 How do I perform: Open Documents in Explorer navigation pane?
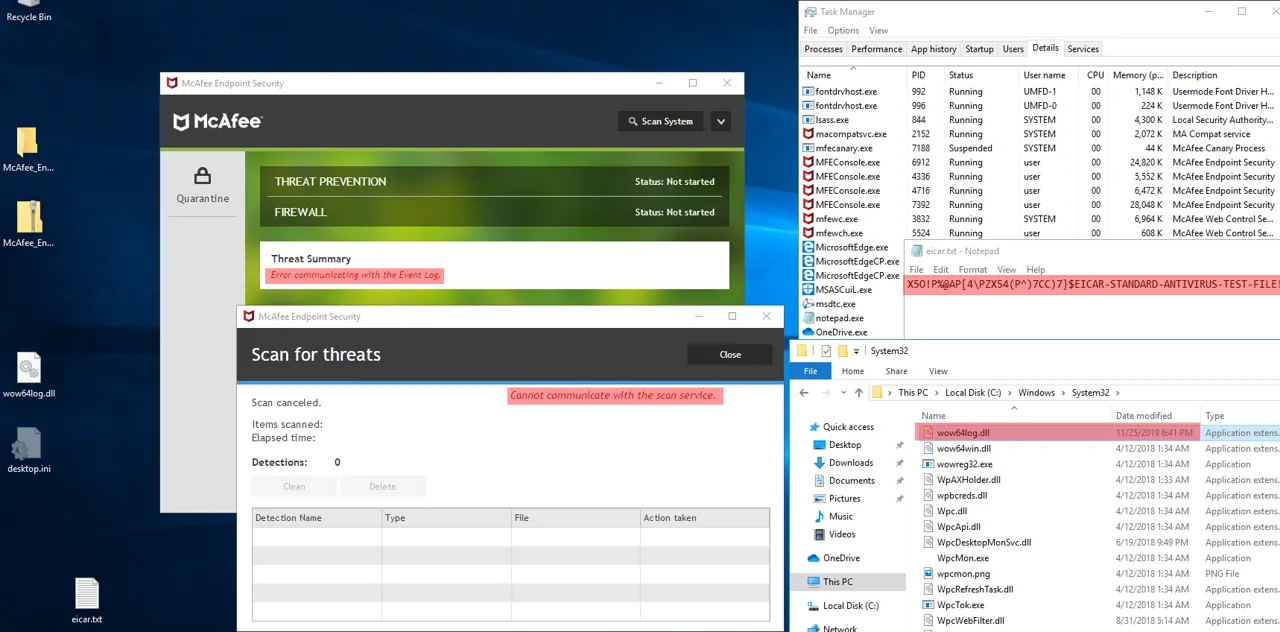852,481
